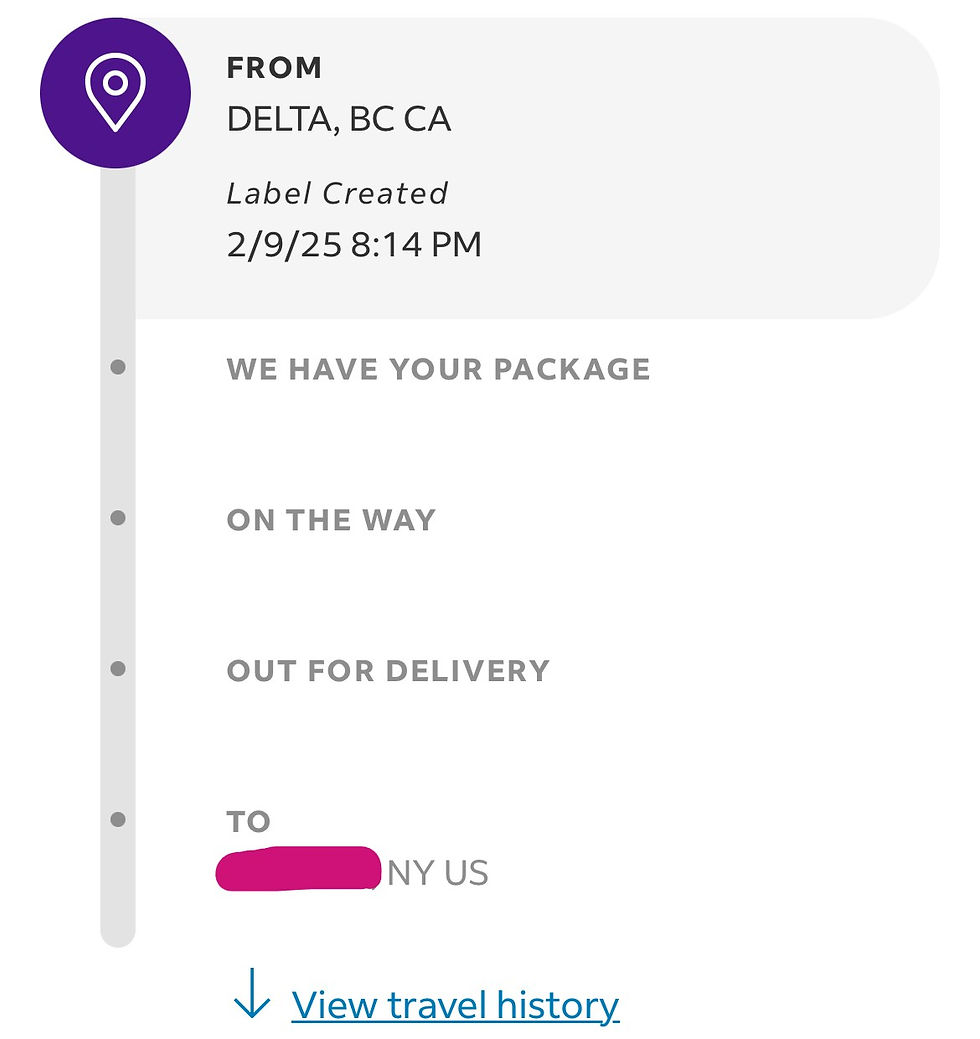Click the Label Created status text
Image resolution: width=980 pixels, height=1039 pixels.
337,193
